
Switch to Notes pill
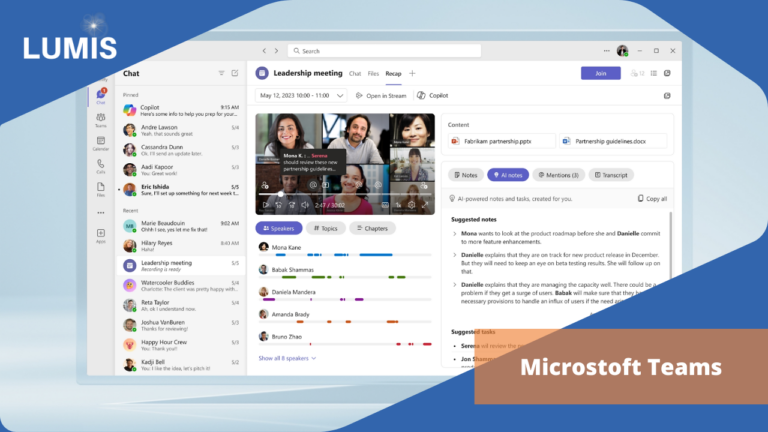[x=466, y=175]
